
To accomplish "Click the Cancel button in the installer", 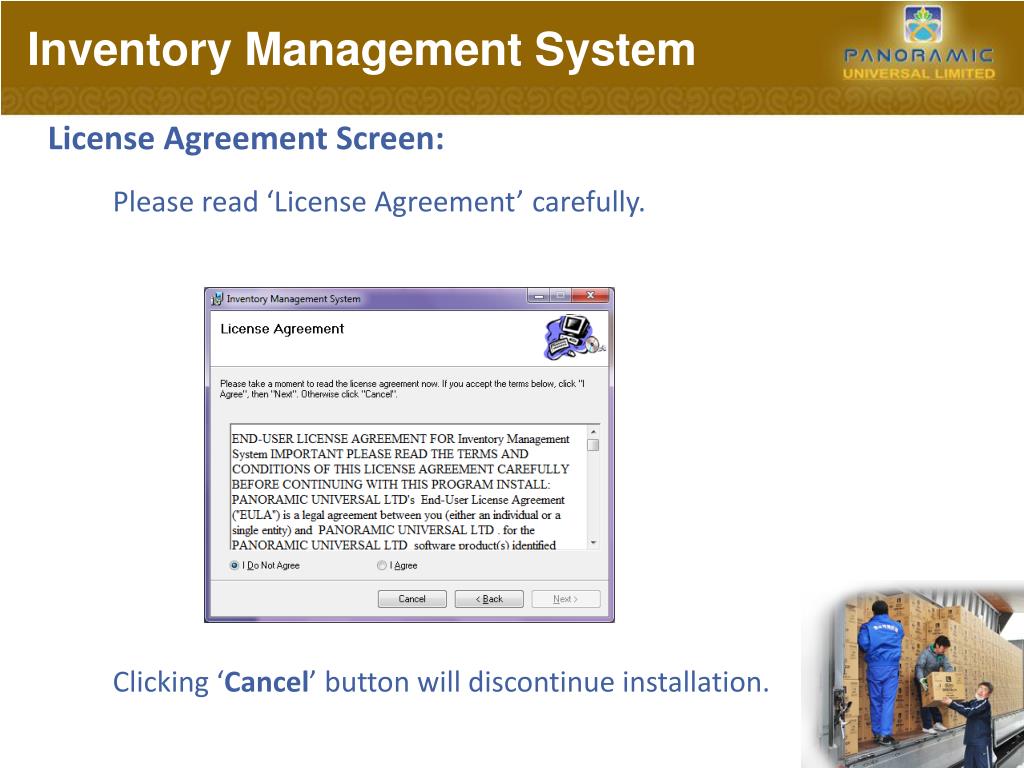I will pyautogui.click(x=412, y=599).
